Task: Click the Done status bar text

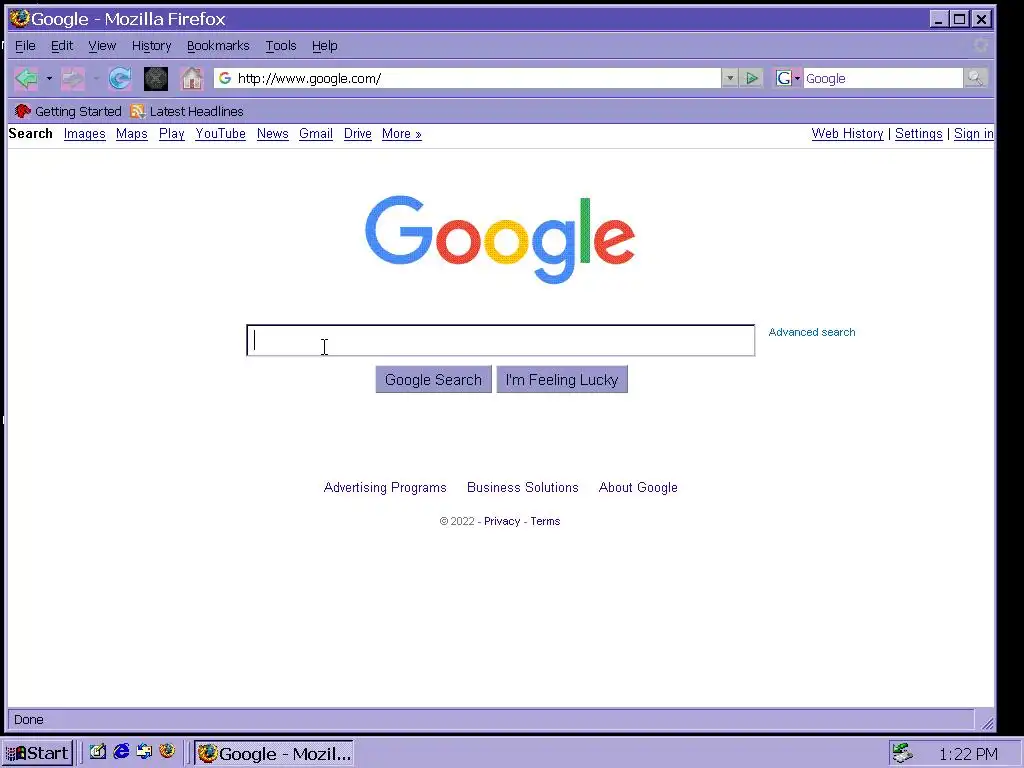Action: point(29,720)
